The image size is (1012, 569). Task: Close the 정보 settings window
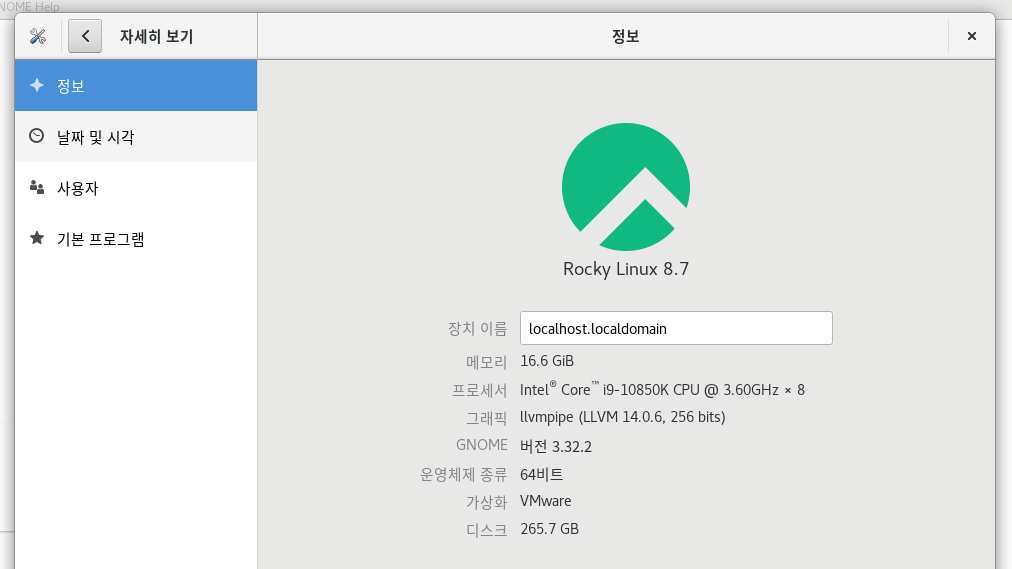(x=971, y=36)
